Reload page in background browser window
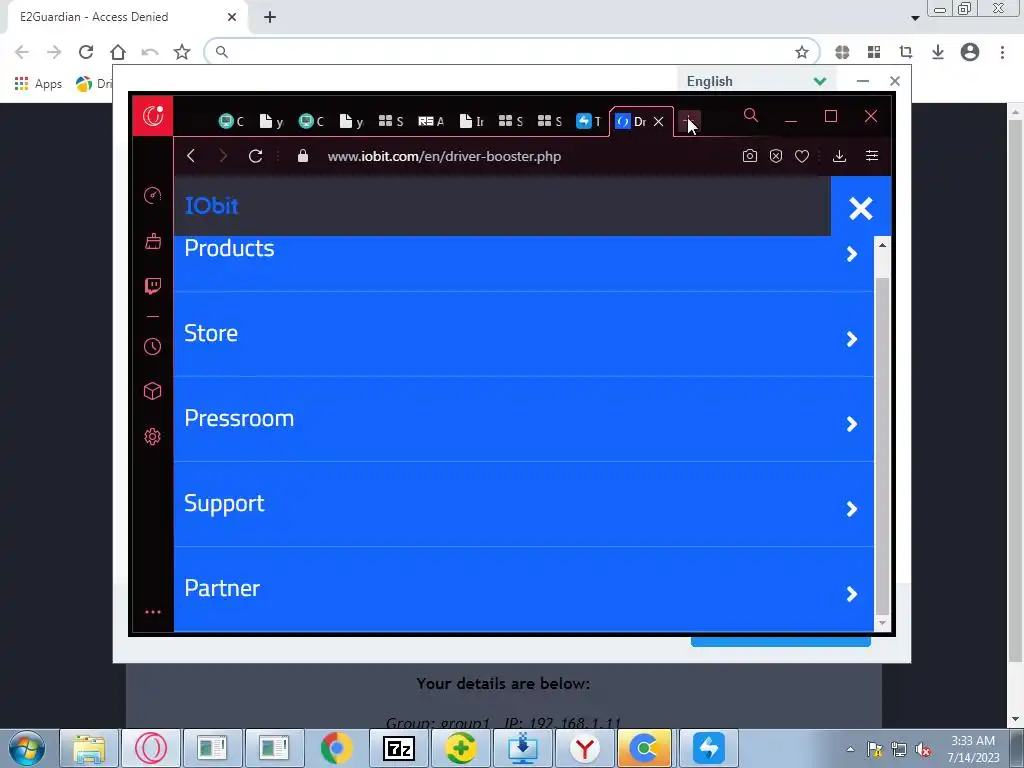The image size is (1024, 768). [86, 52]
